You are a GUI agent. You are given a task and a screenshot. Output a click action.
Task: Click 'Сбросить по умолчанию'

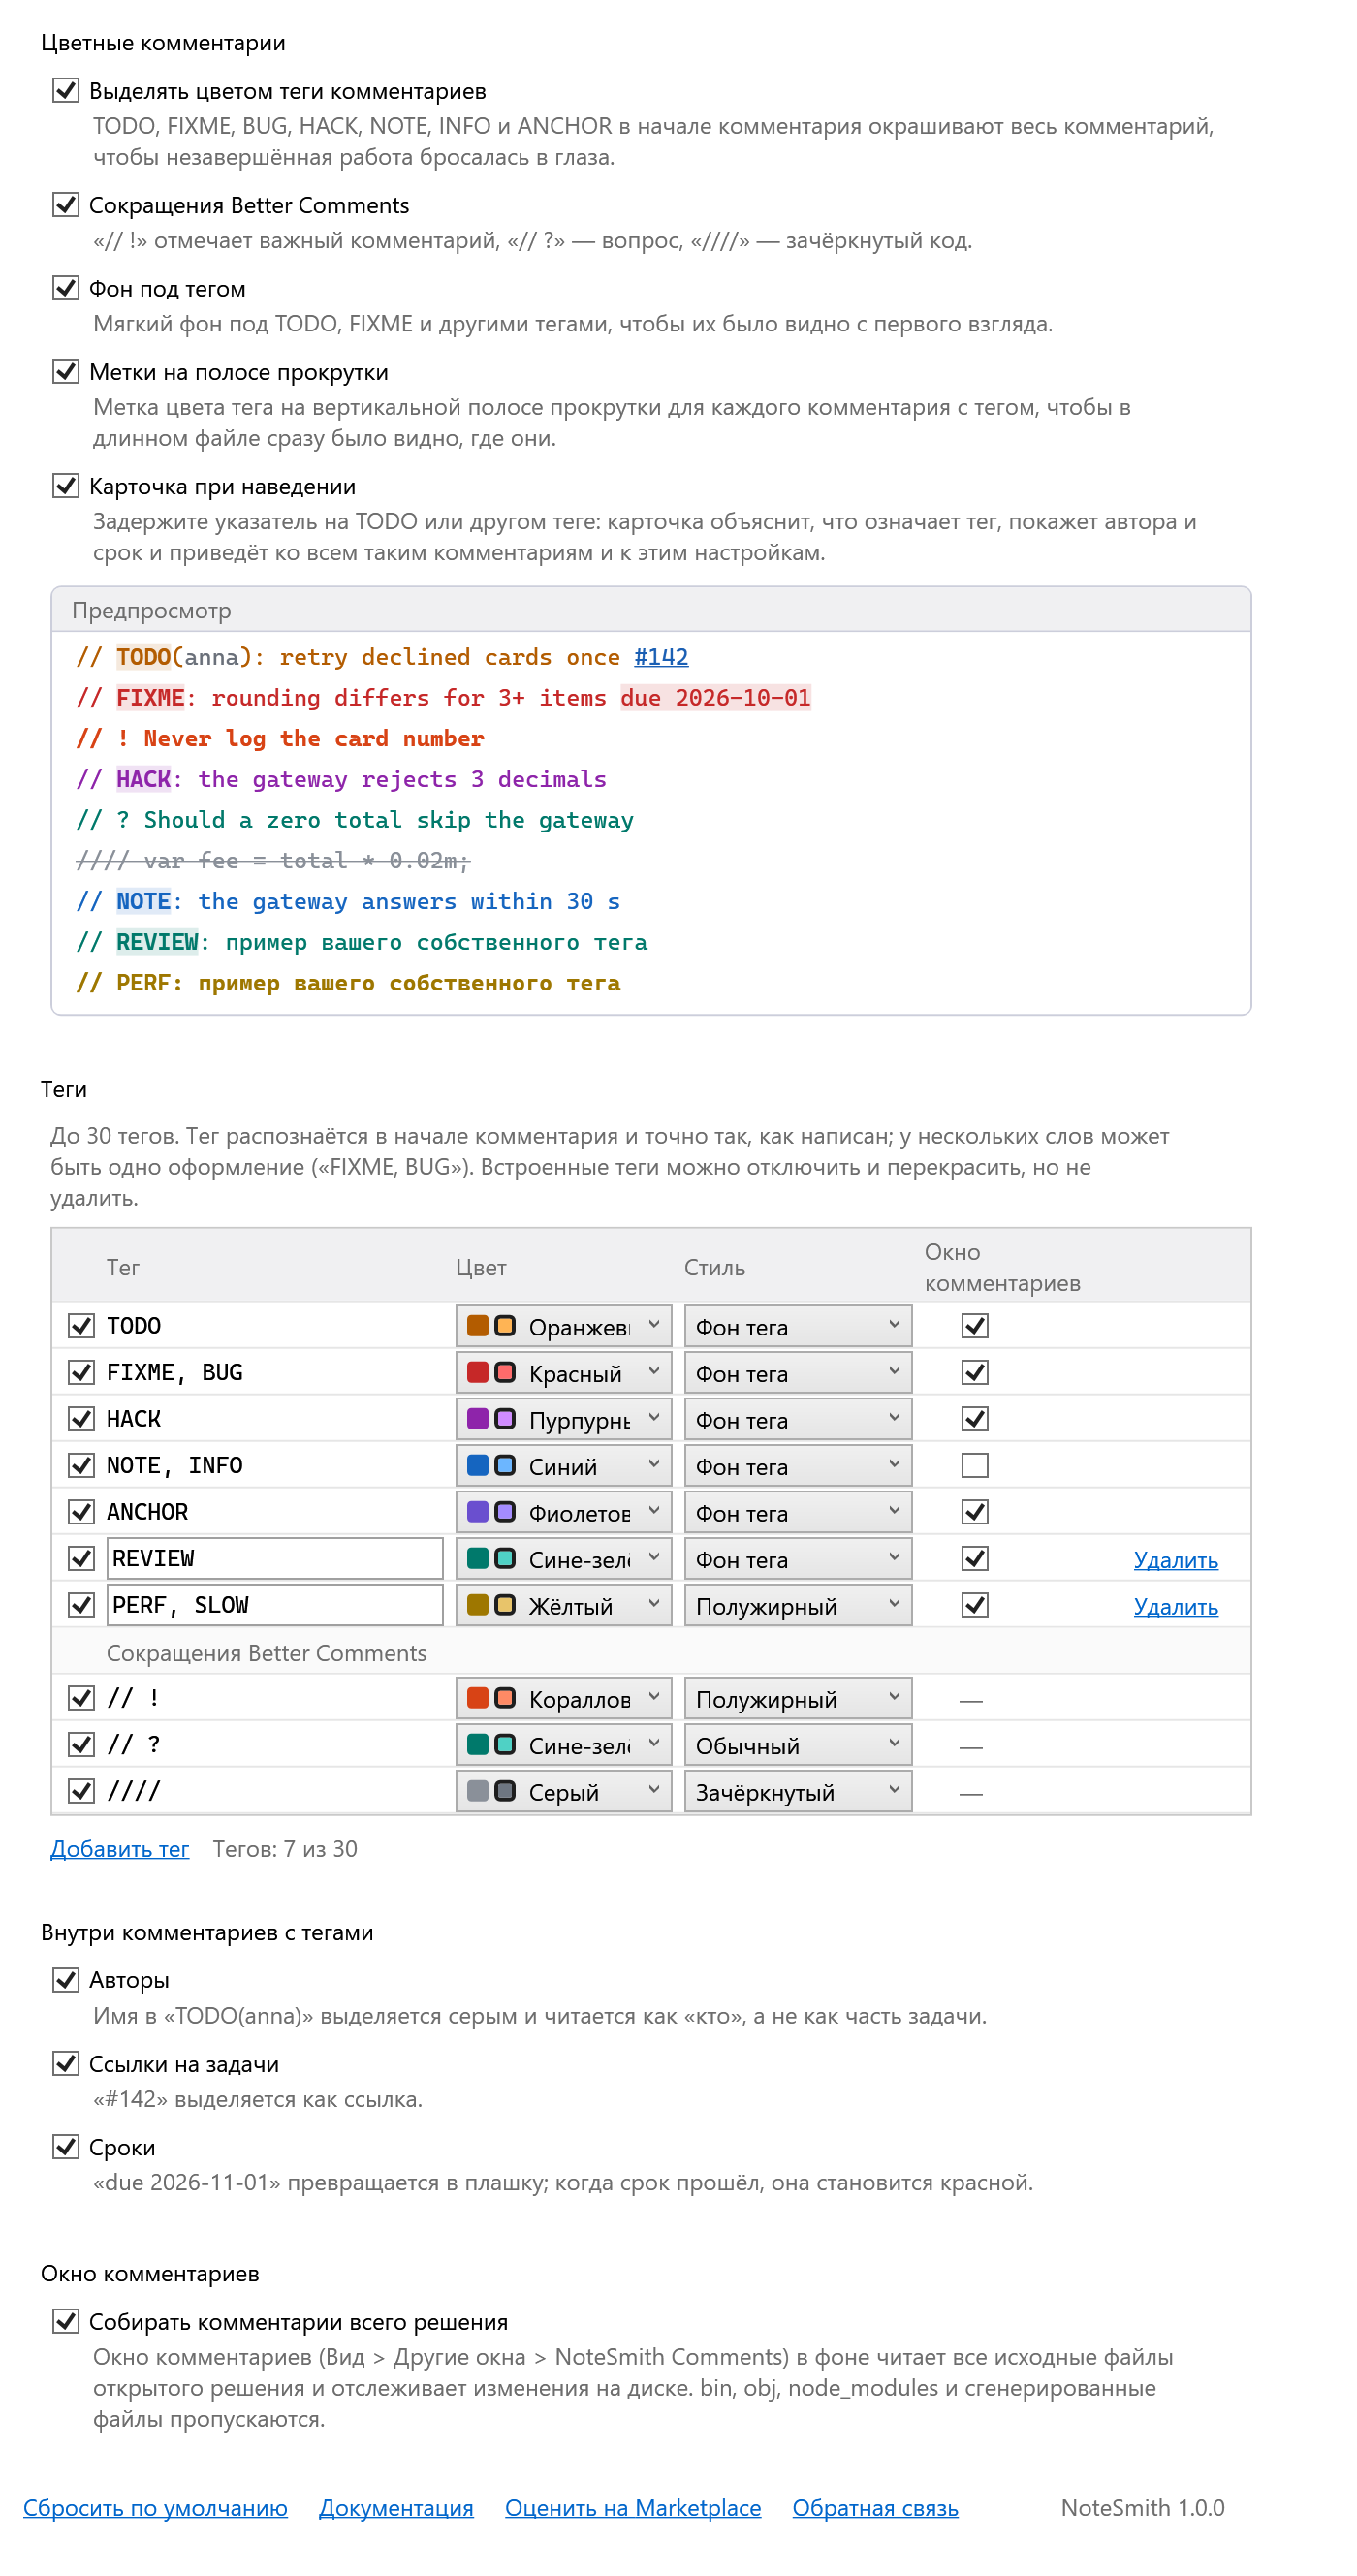point(155,2509)
